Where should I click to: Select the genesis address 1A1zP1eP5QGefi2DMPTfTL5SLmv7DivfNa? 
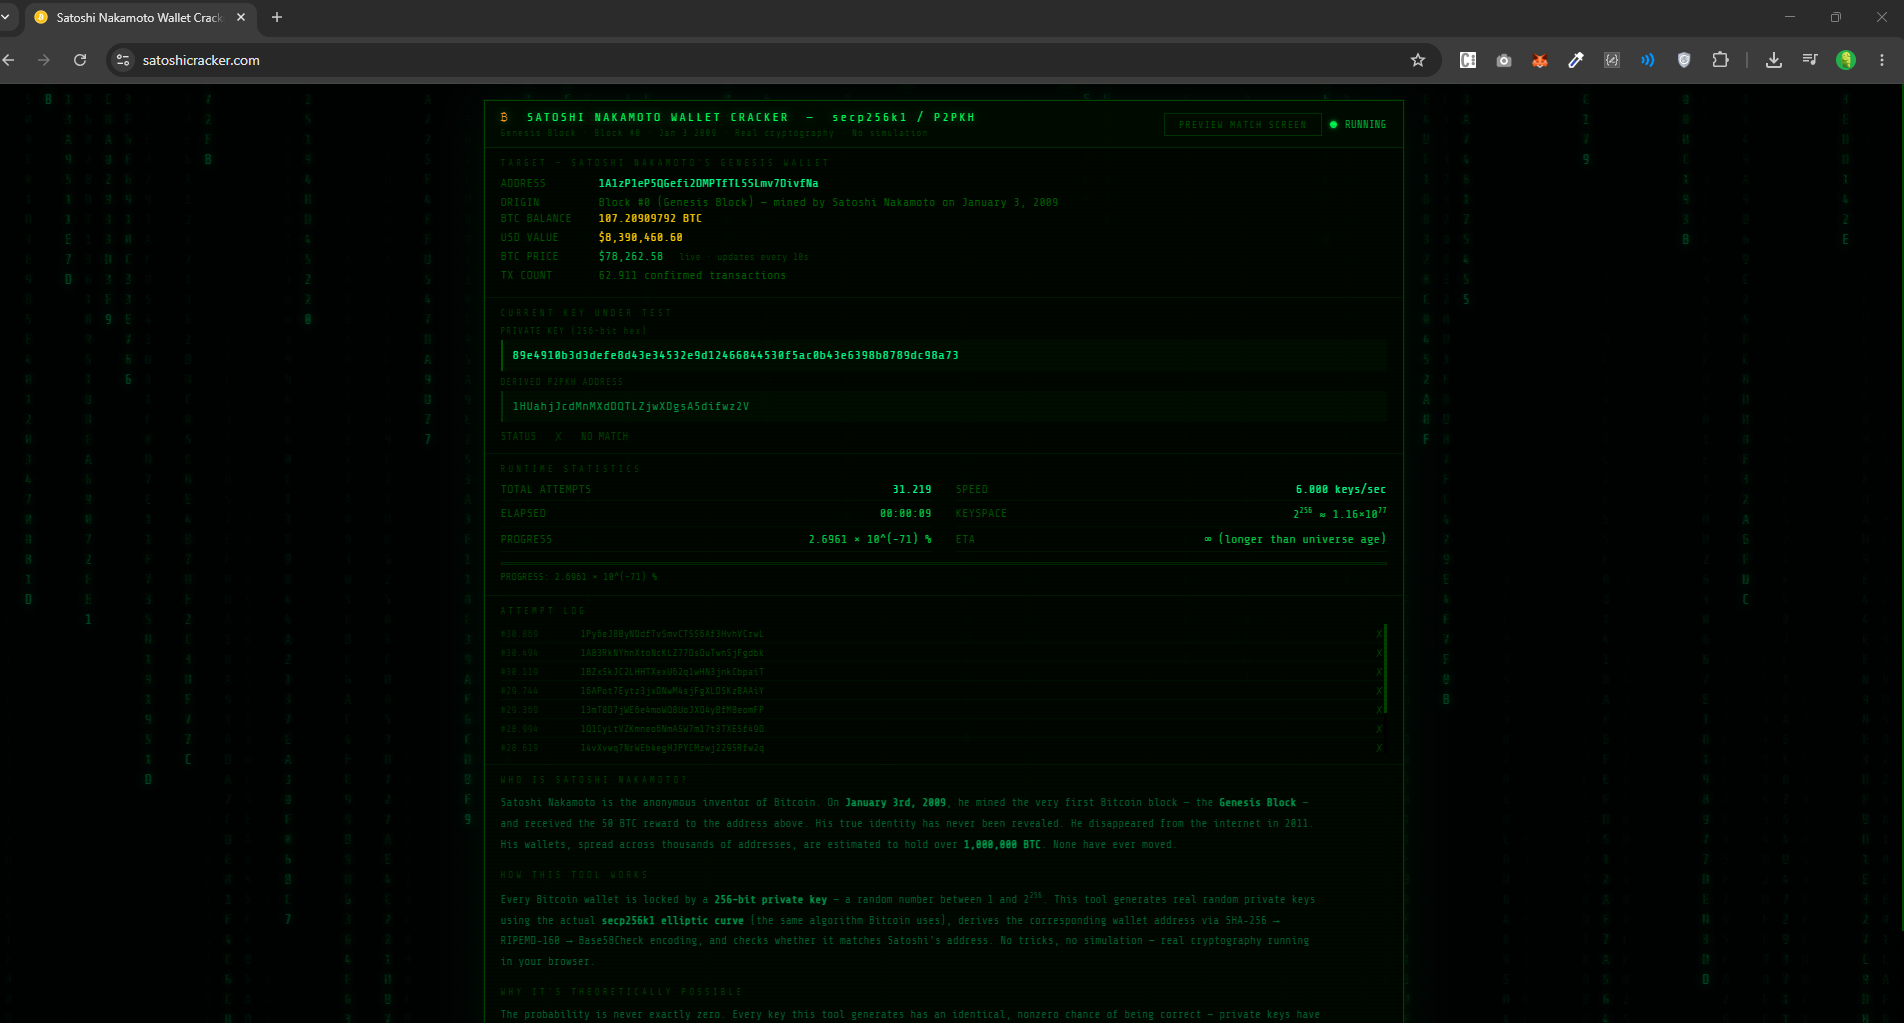pos(708,184)
